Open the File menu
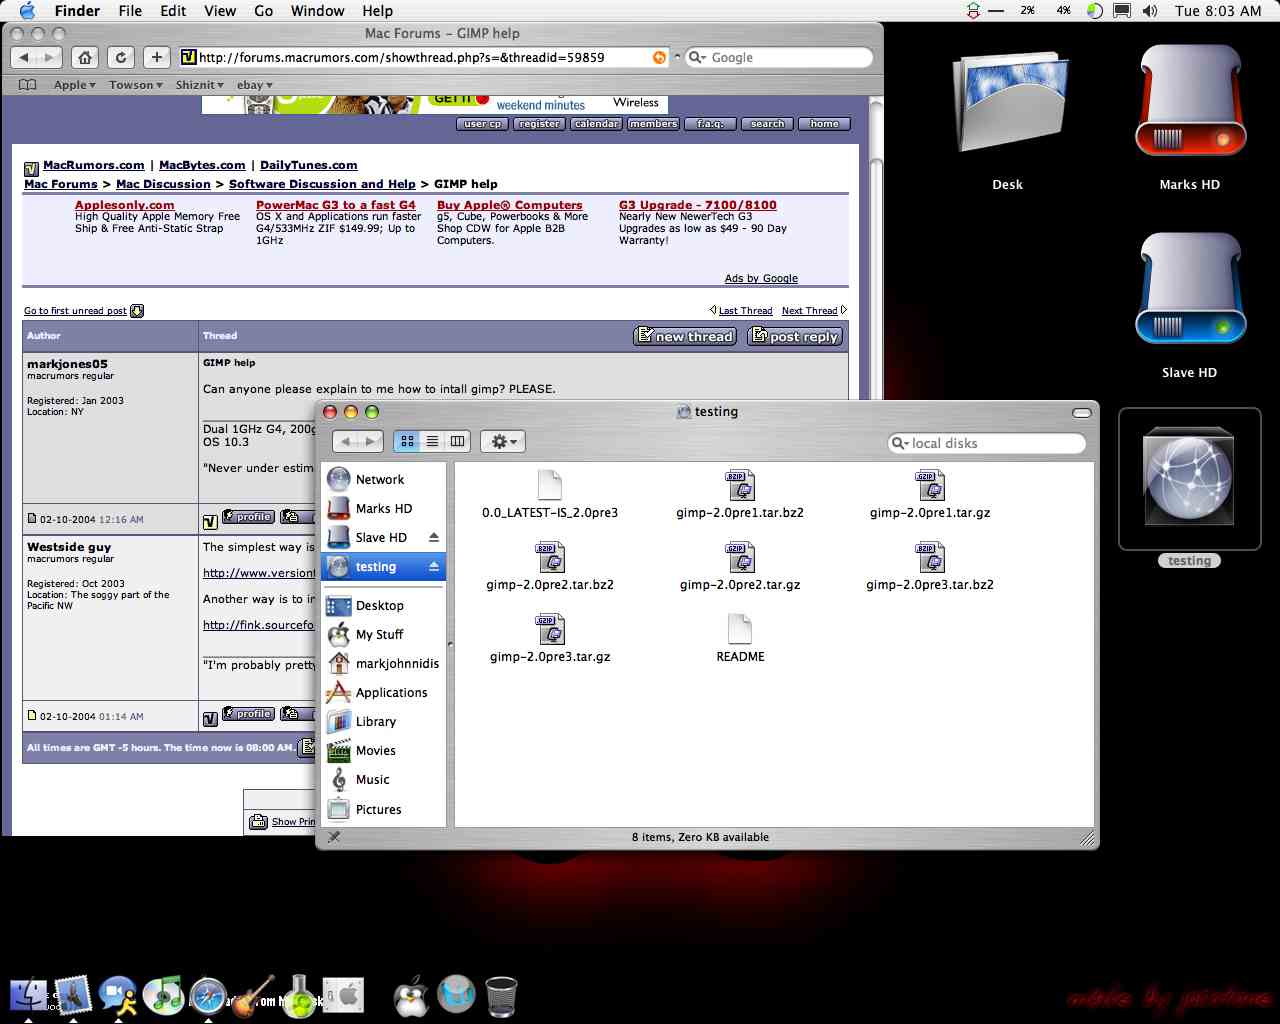 130,11
